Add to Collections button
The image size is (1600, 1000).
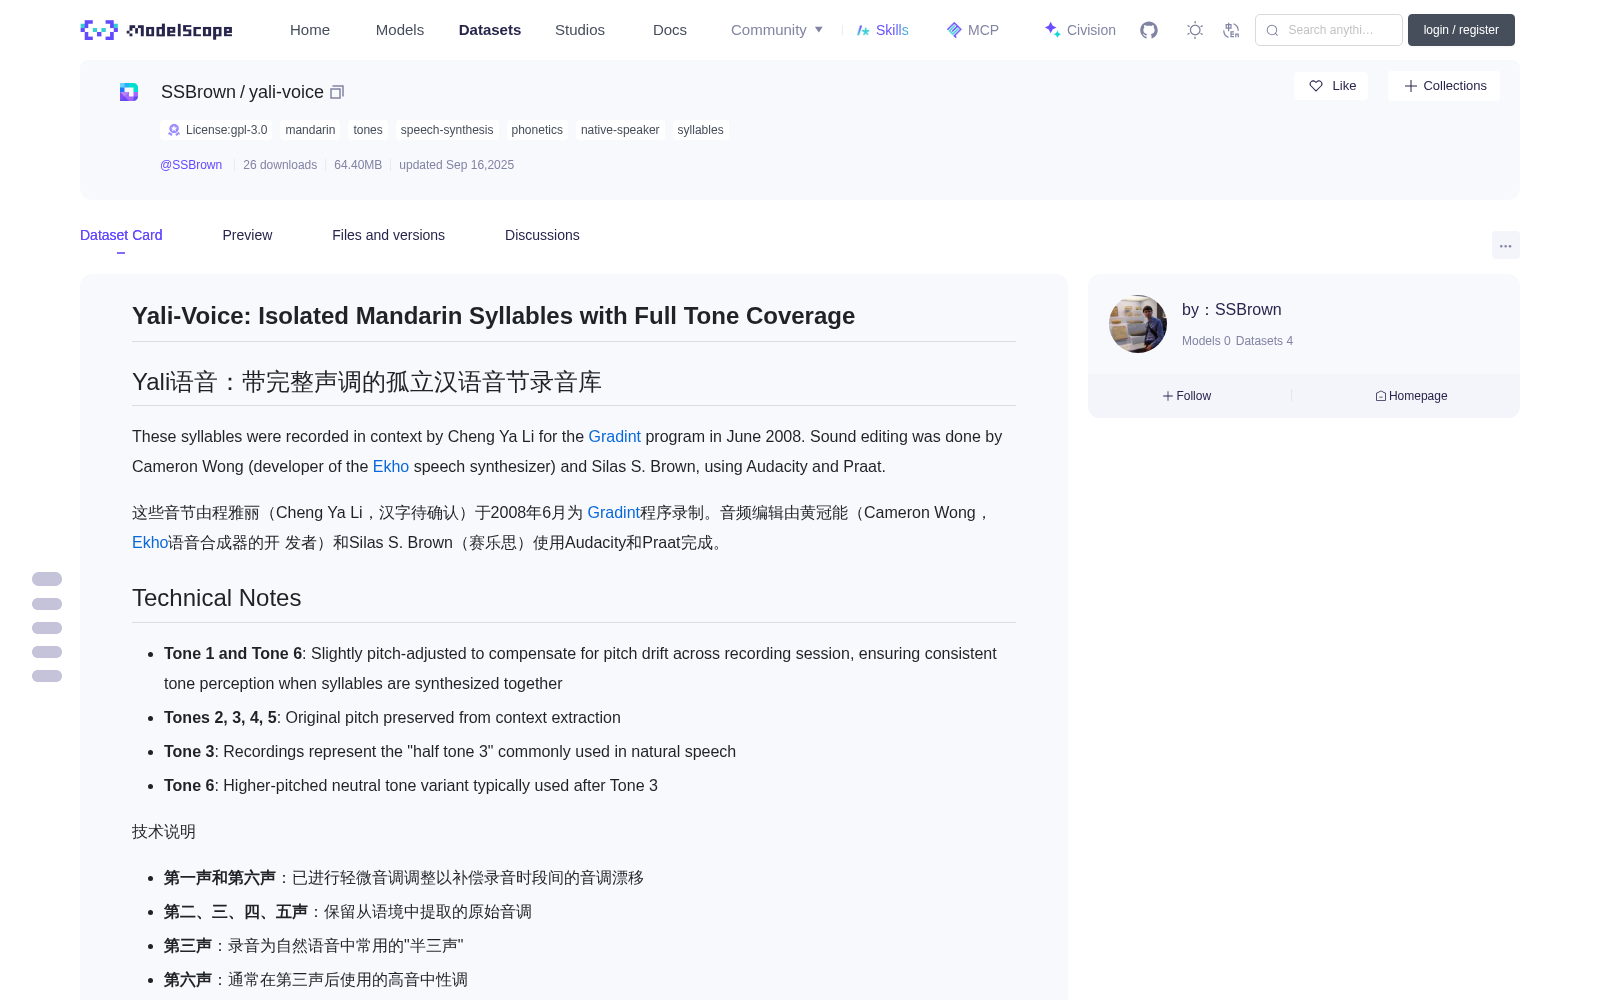click(x=1444, y=86)
